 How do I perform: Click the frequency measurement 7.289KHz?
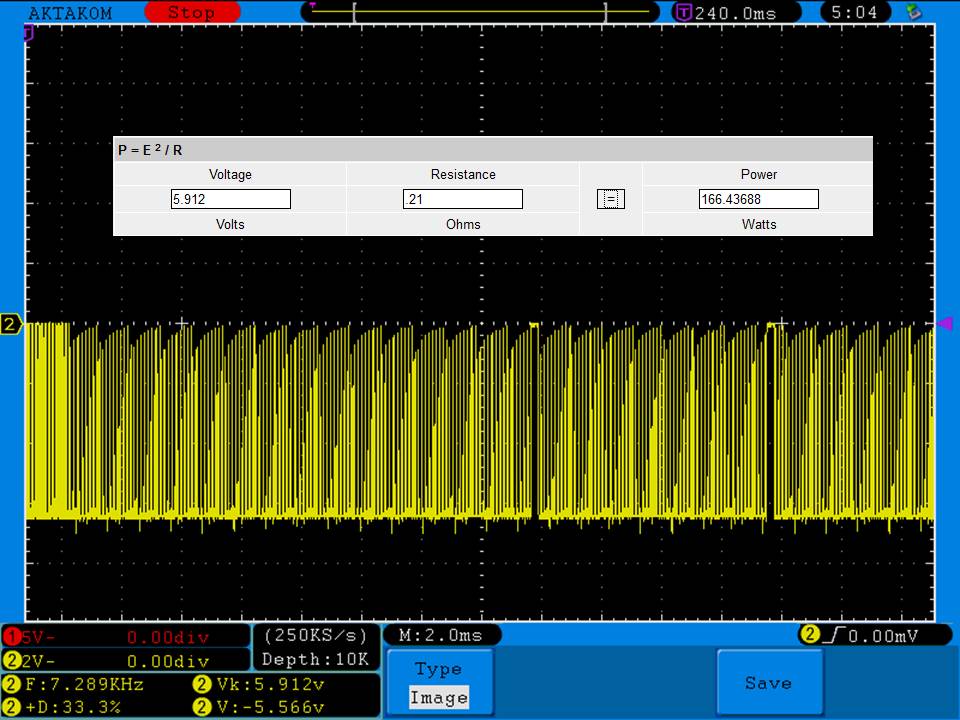pyautogui.click(x=84, y=685)
